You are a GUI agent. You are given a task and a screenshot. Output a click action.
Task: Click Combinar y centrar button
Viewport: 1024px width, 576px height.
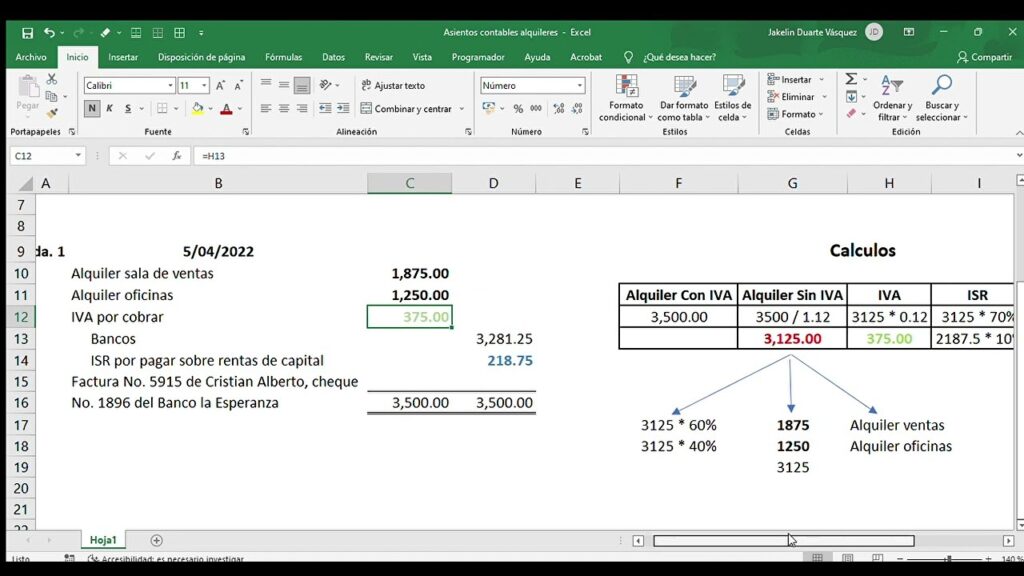(406, 108)
